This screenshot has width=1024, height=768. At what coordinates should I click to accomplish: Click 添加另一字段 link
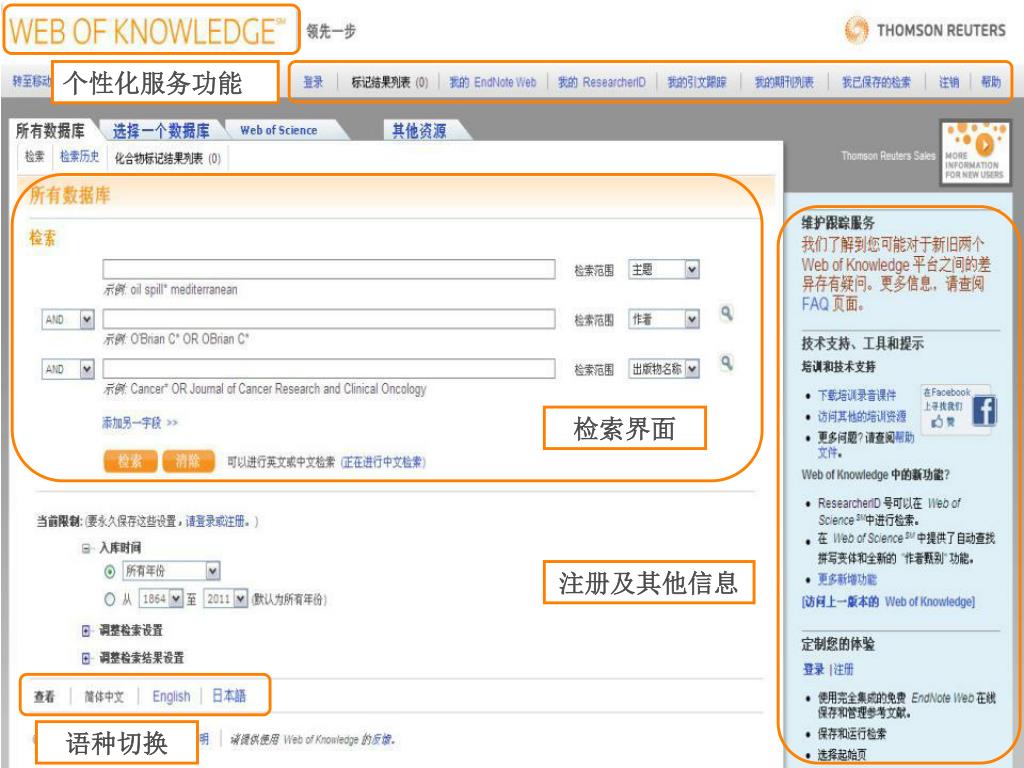tap(140, 423)
